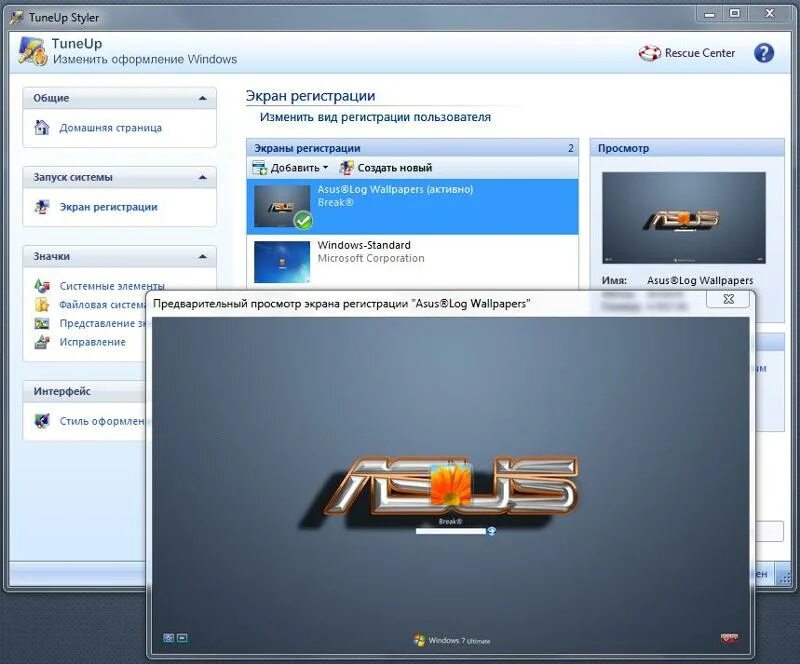Open the Добавить dropdown arrow

click(326, 167)
